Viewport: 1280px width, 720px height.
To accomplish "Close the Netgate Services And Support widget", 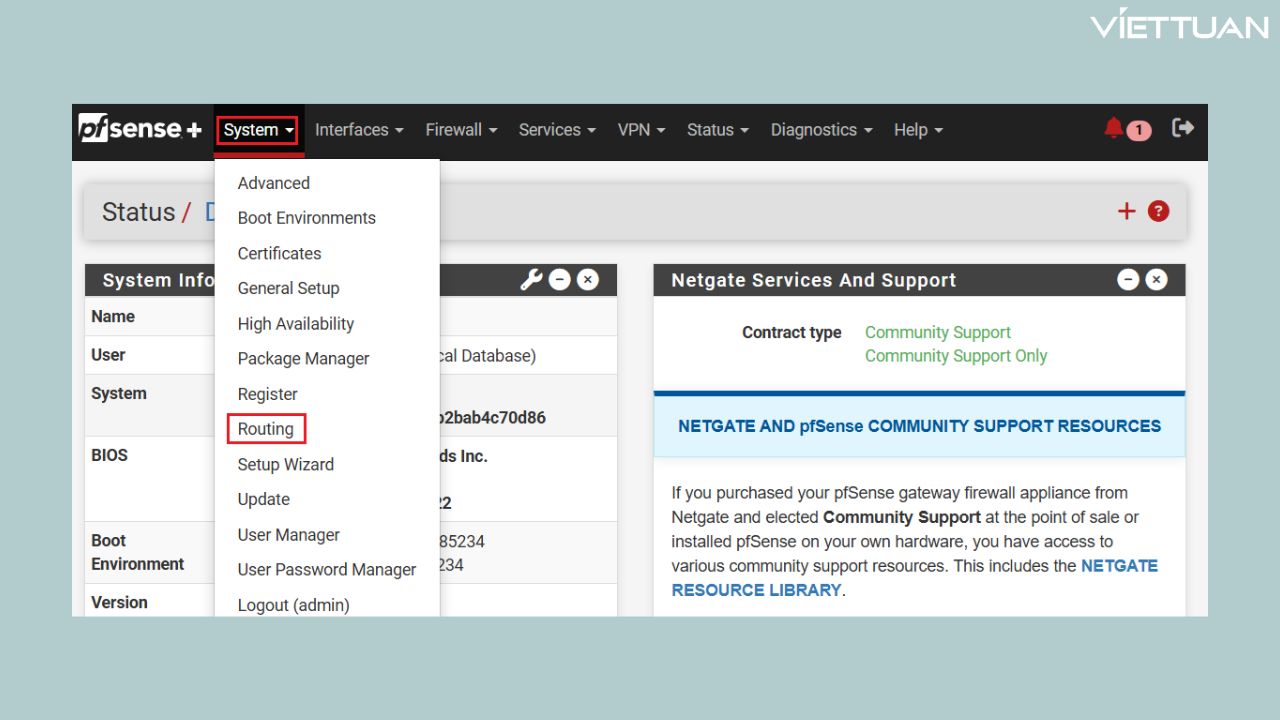I will (x=1156, y=280).
